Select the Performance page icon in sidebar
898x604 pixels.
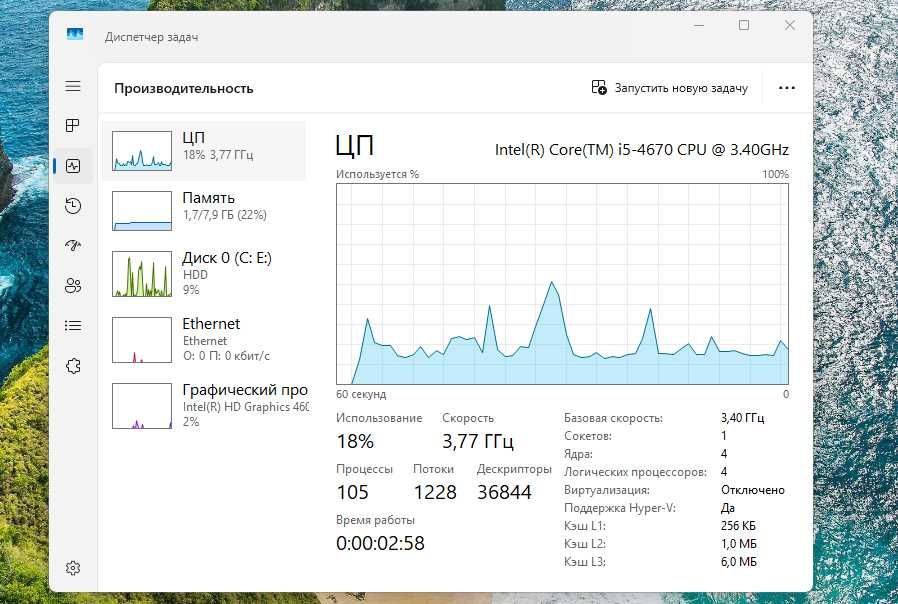73,166
